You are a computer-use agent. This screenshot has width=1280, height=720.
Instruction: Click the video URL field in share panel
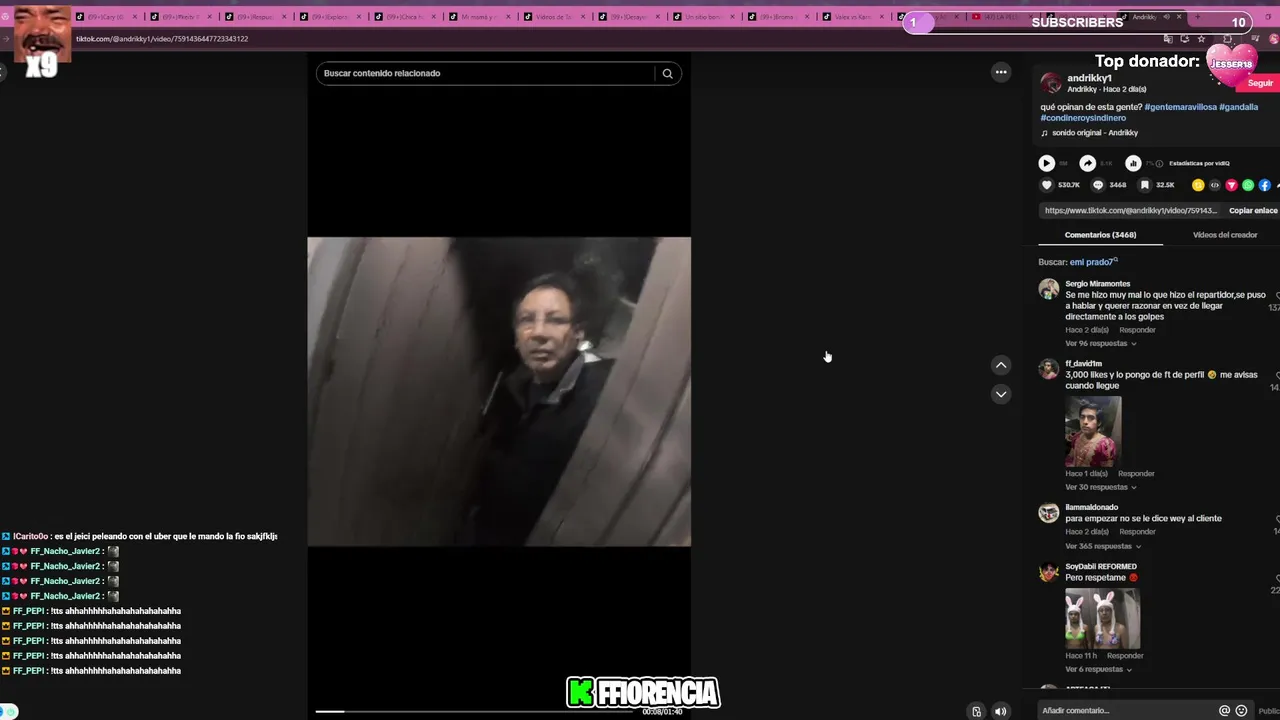coord(1130,211)
